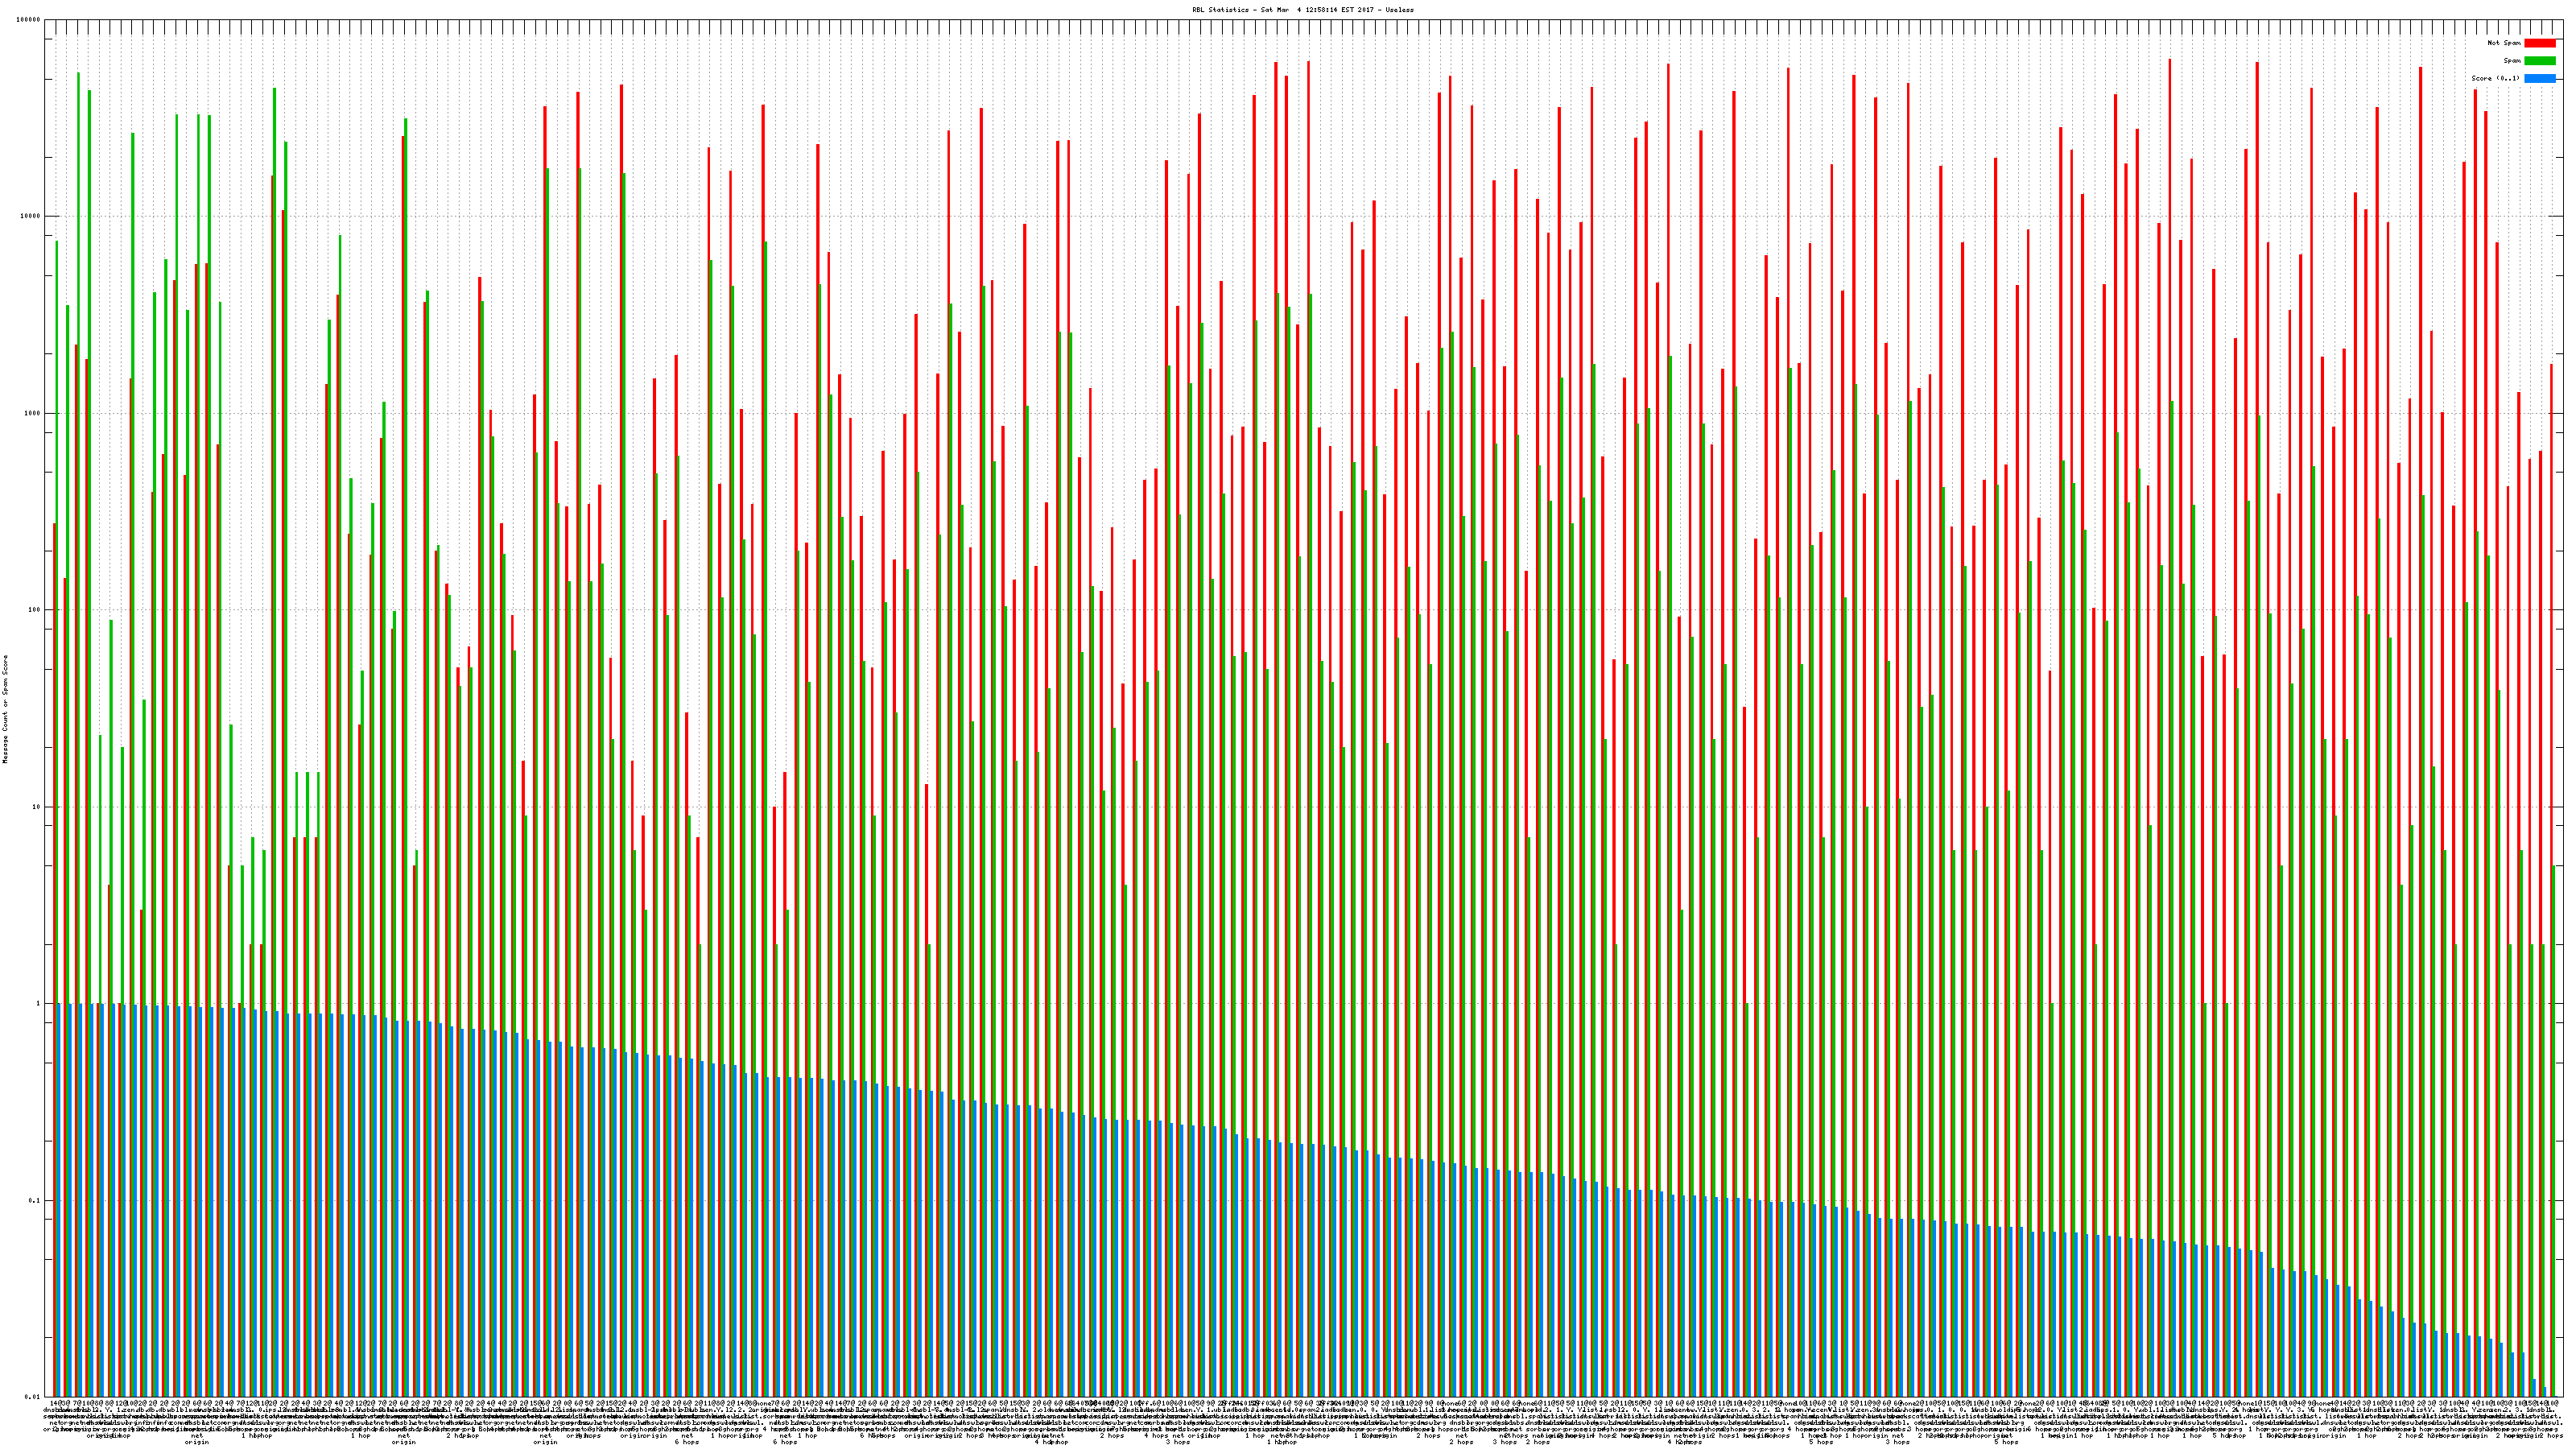This screenshot has height=1449, width=2576.
Task: Click the 1 y-axis tick label
Action: [39, 1004]
